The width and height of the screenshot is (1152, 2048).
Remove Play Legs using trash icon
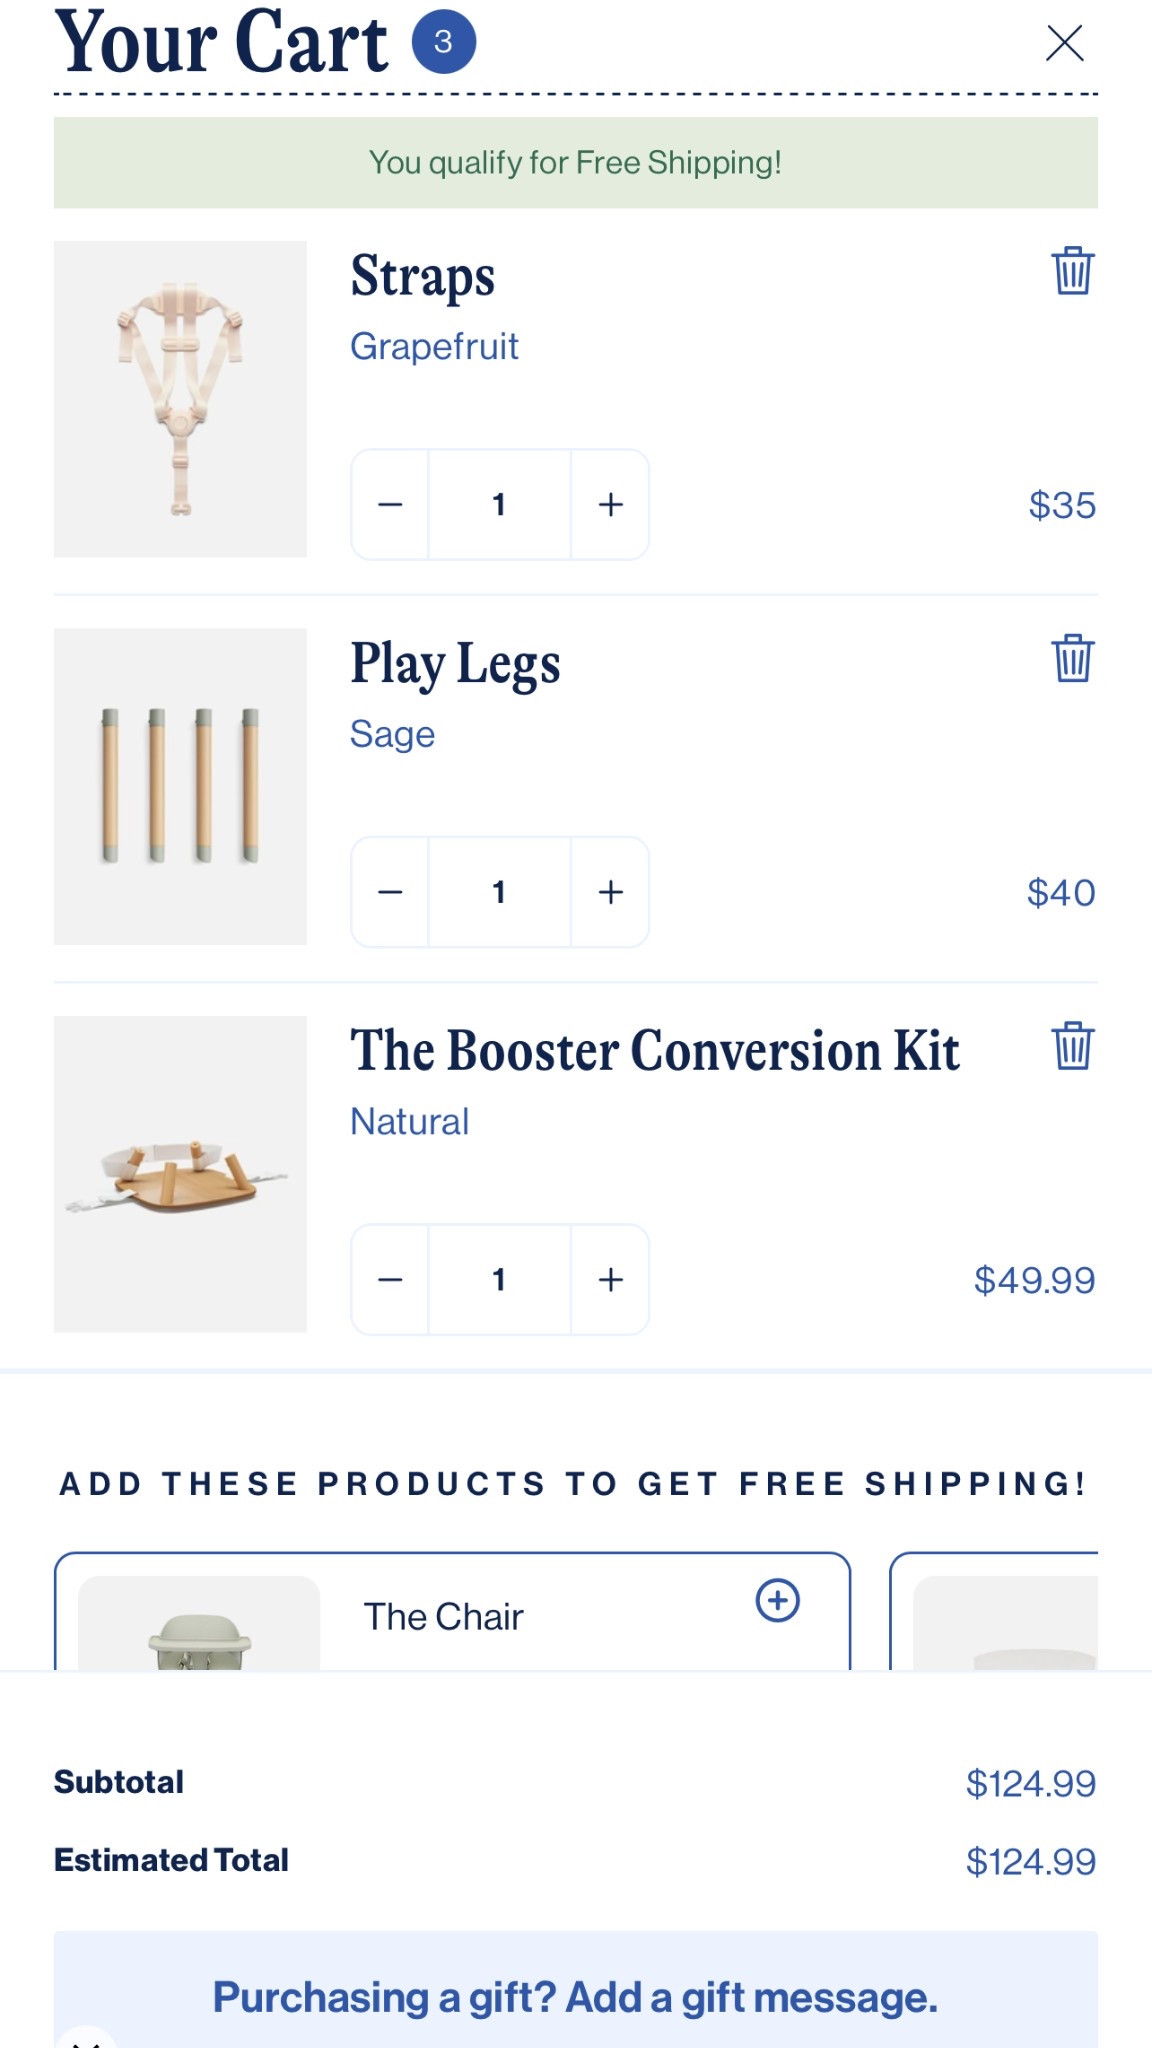1072,658
